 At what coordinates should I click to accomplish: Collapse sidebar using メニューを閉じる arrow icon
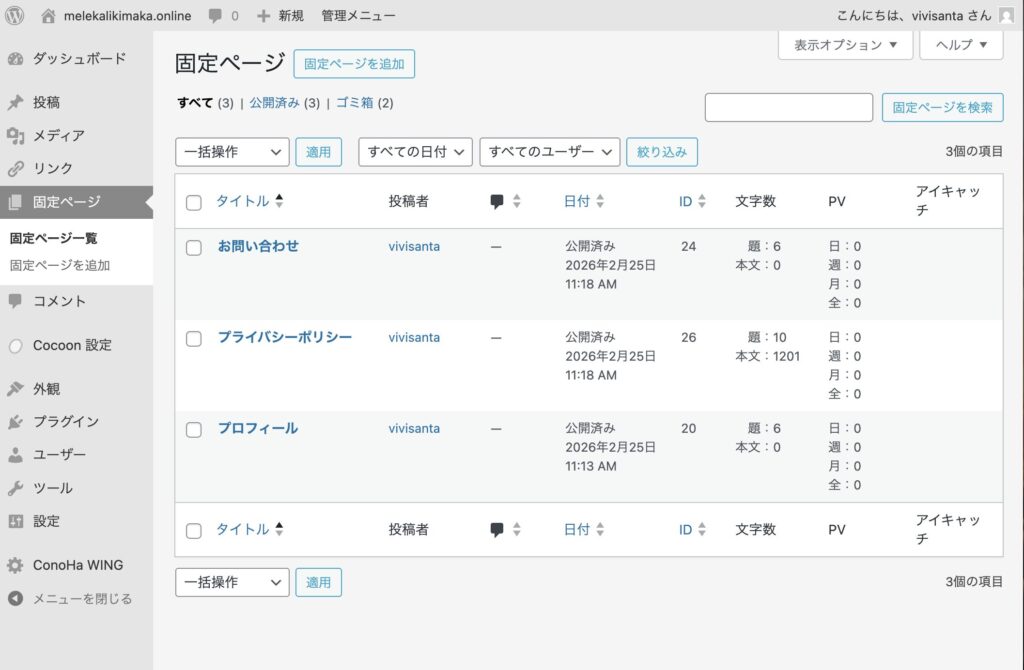[x=15, y=599]
